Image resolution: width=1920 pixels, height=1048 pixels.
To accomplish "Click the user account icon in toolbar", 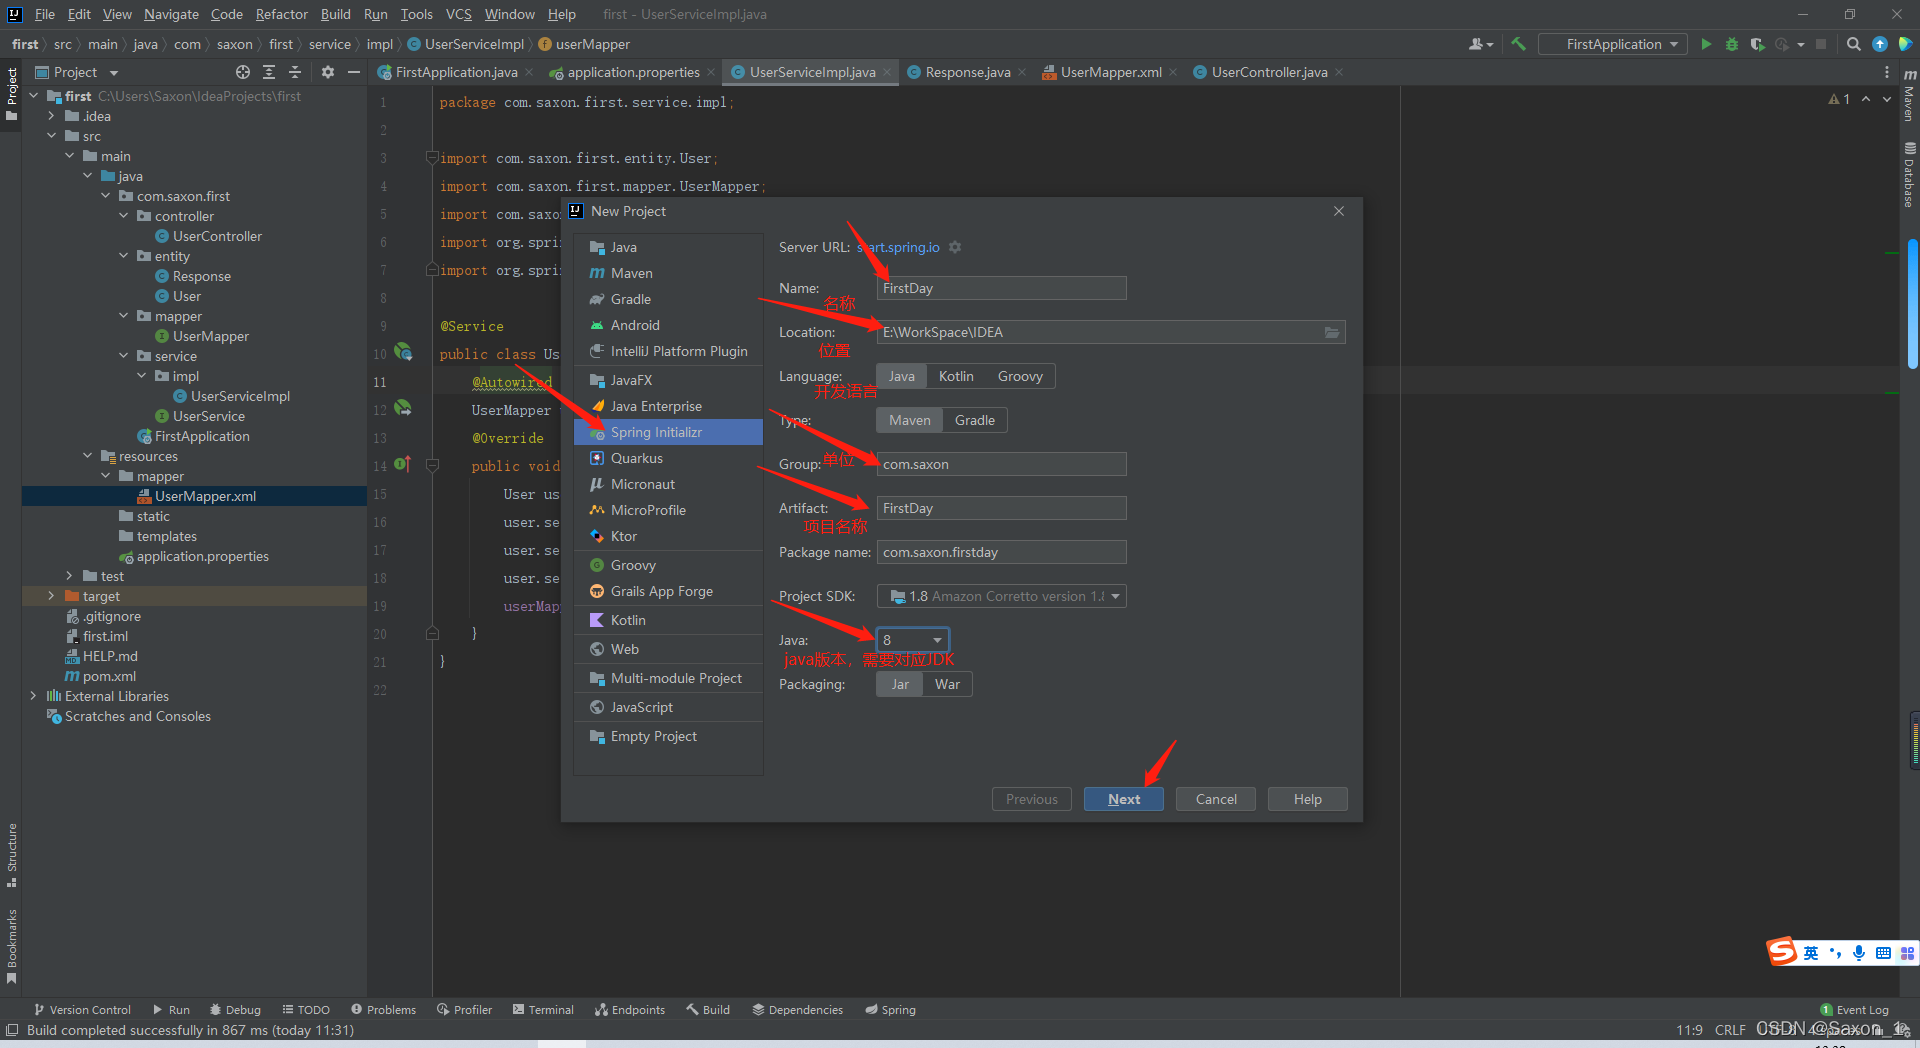I will (x=1480, y=44).
